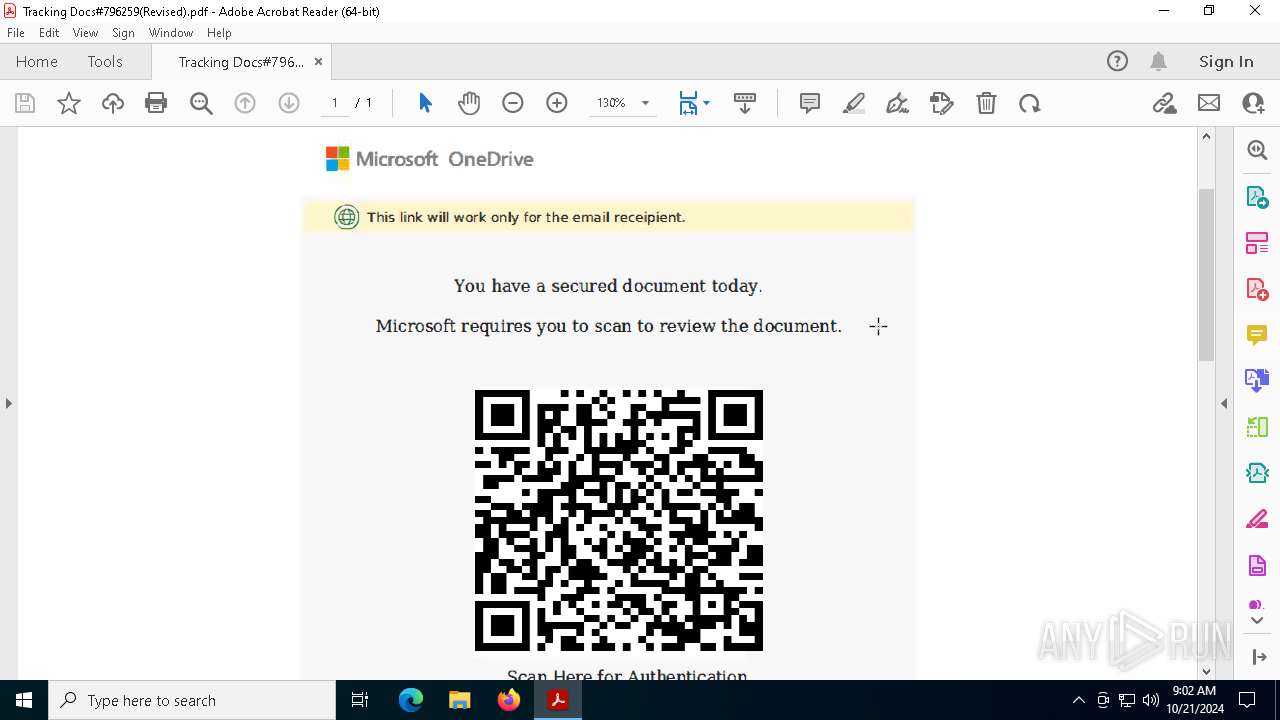The width and height of the screenshot is (1280, 720).
Task: Delete page with trash icon
Action: tap(986, 103)
